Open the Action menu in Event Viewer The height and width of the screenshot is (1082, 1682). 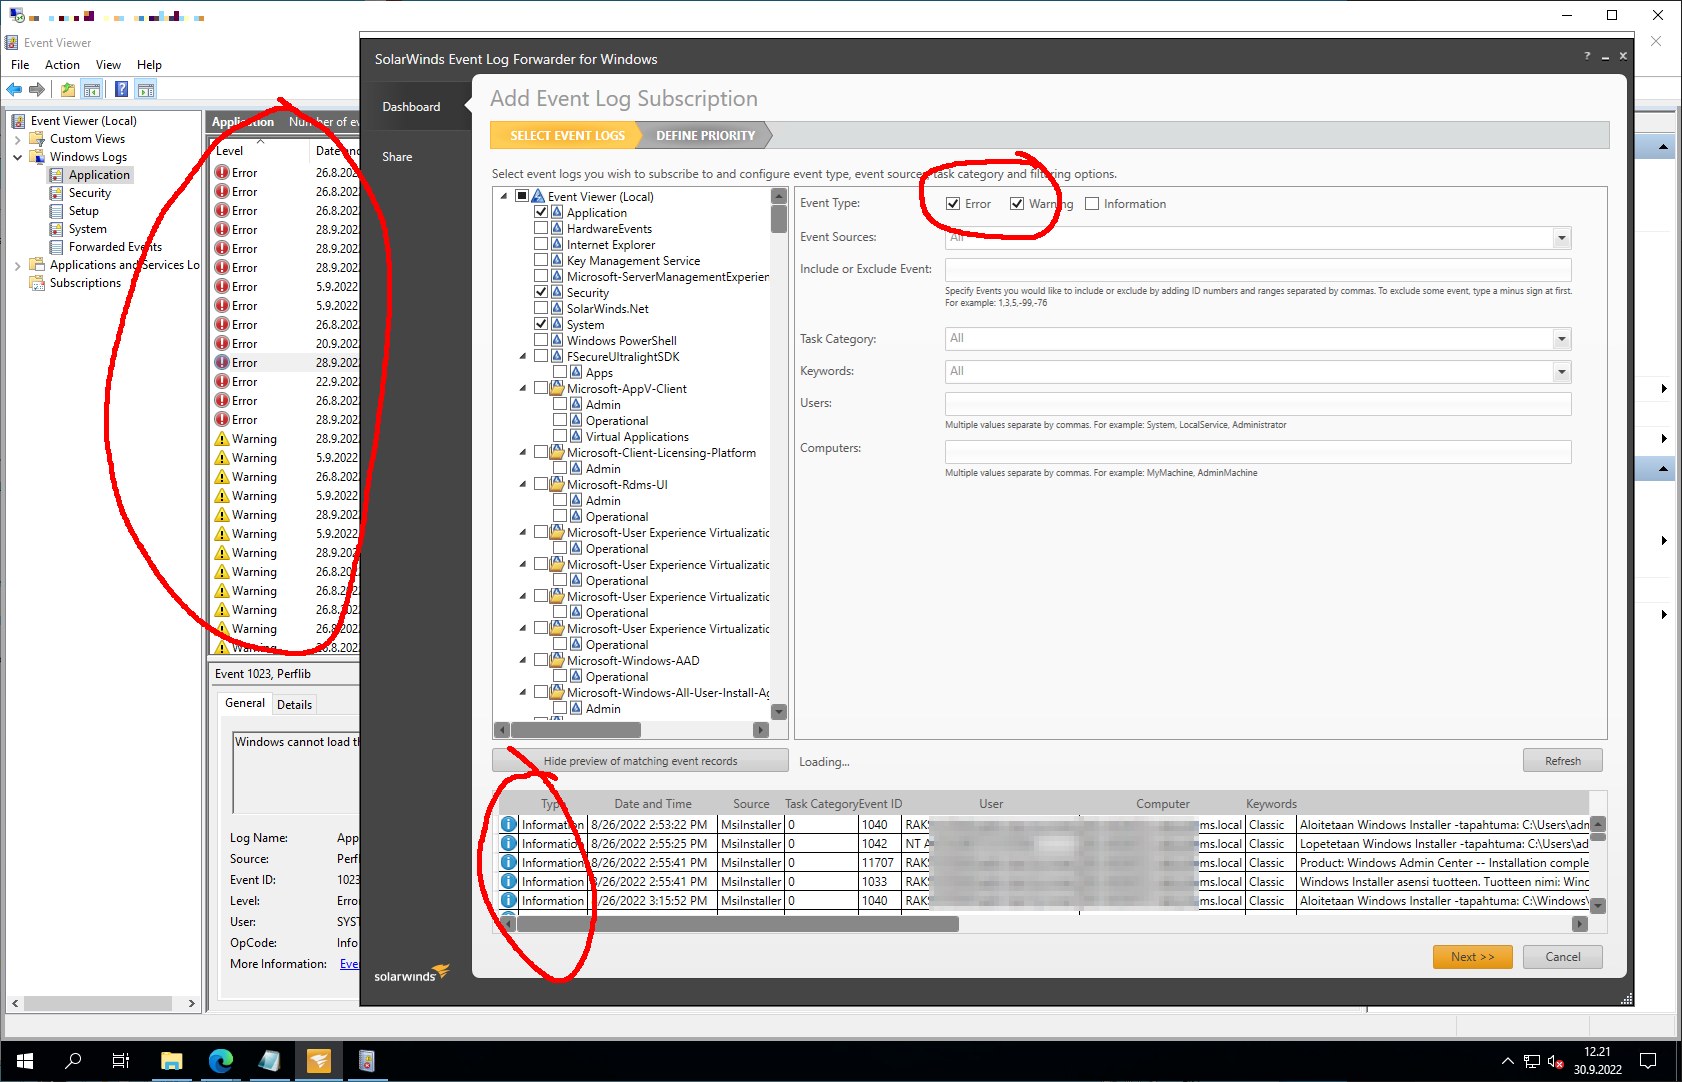(62, 65)
